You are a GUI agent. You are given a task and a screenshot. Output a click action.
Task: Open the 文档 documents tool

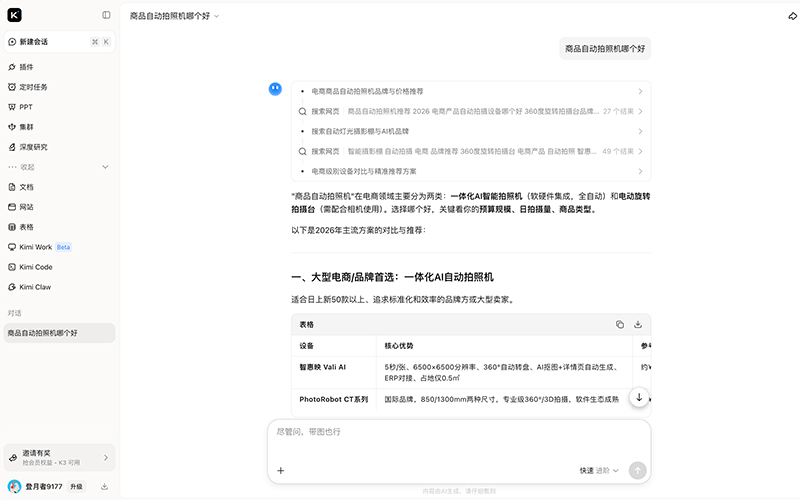(x=59, y=187)
